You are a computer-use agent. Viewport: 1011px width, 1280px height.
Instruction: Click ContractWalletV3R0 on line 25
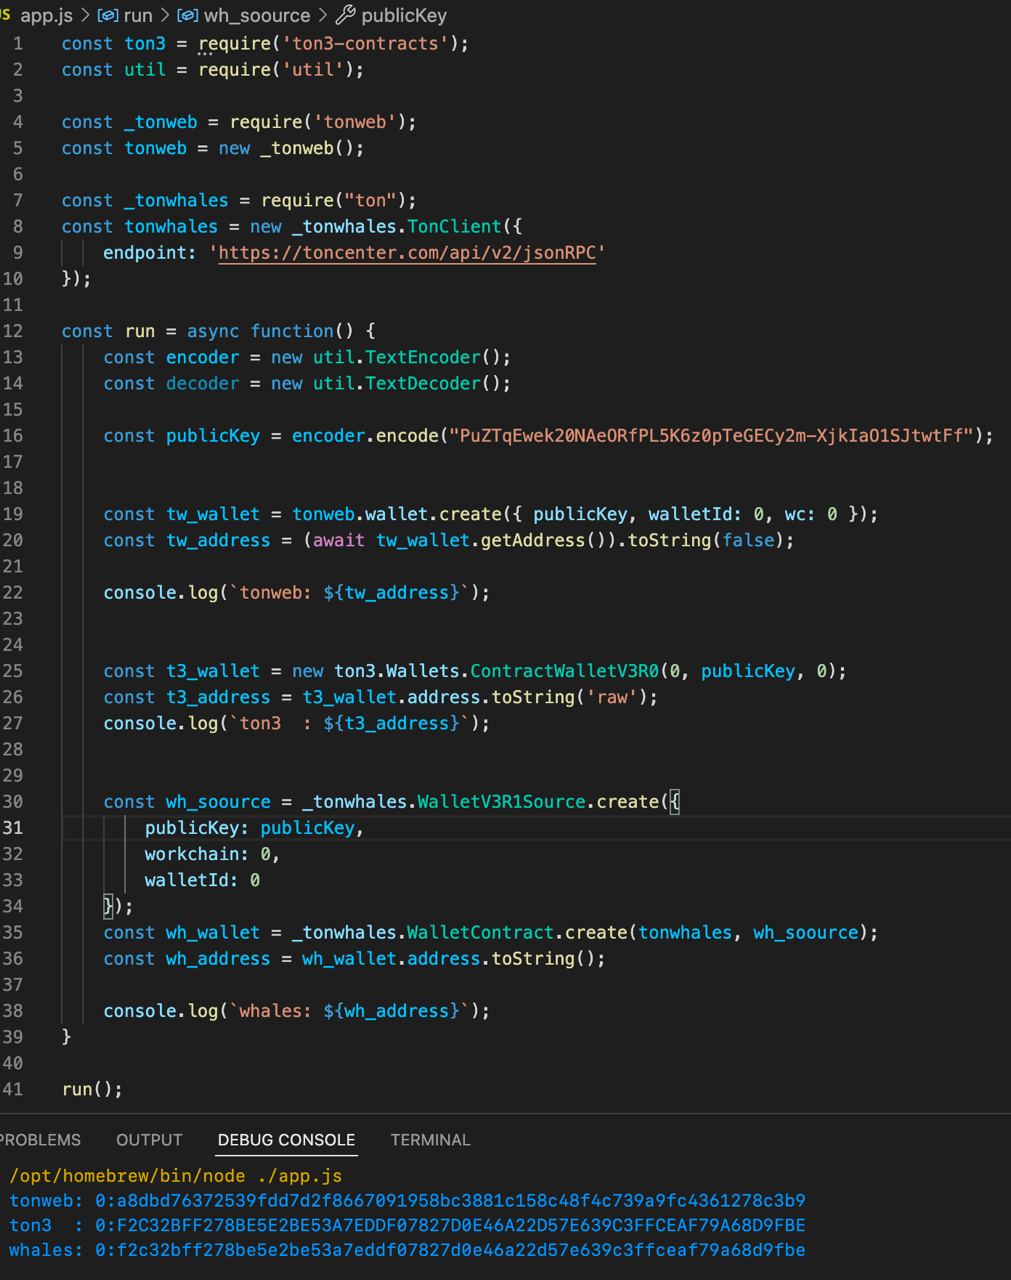coord(564,671)
